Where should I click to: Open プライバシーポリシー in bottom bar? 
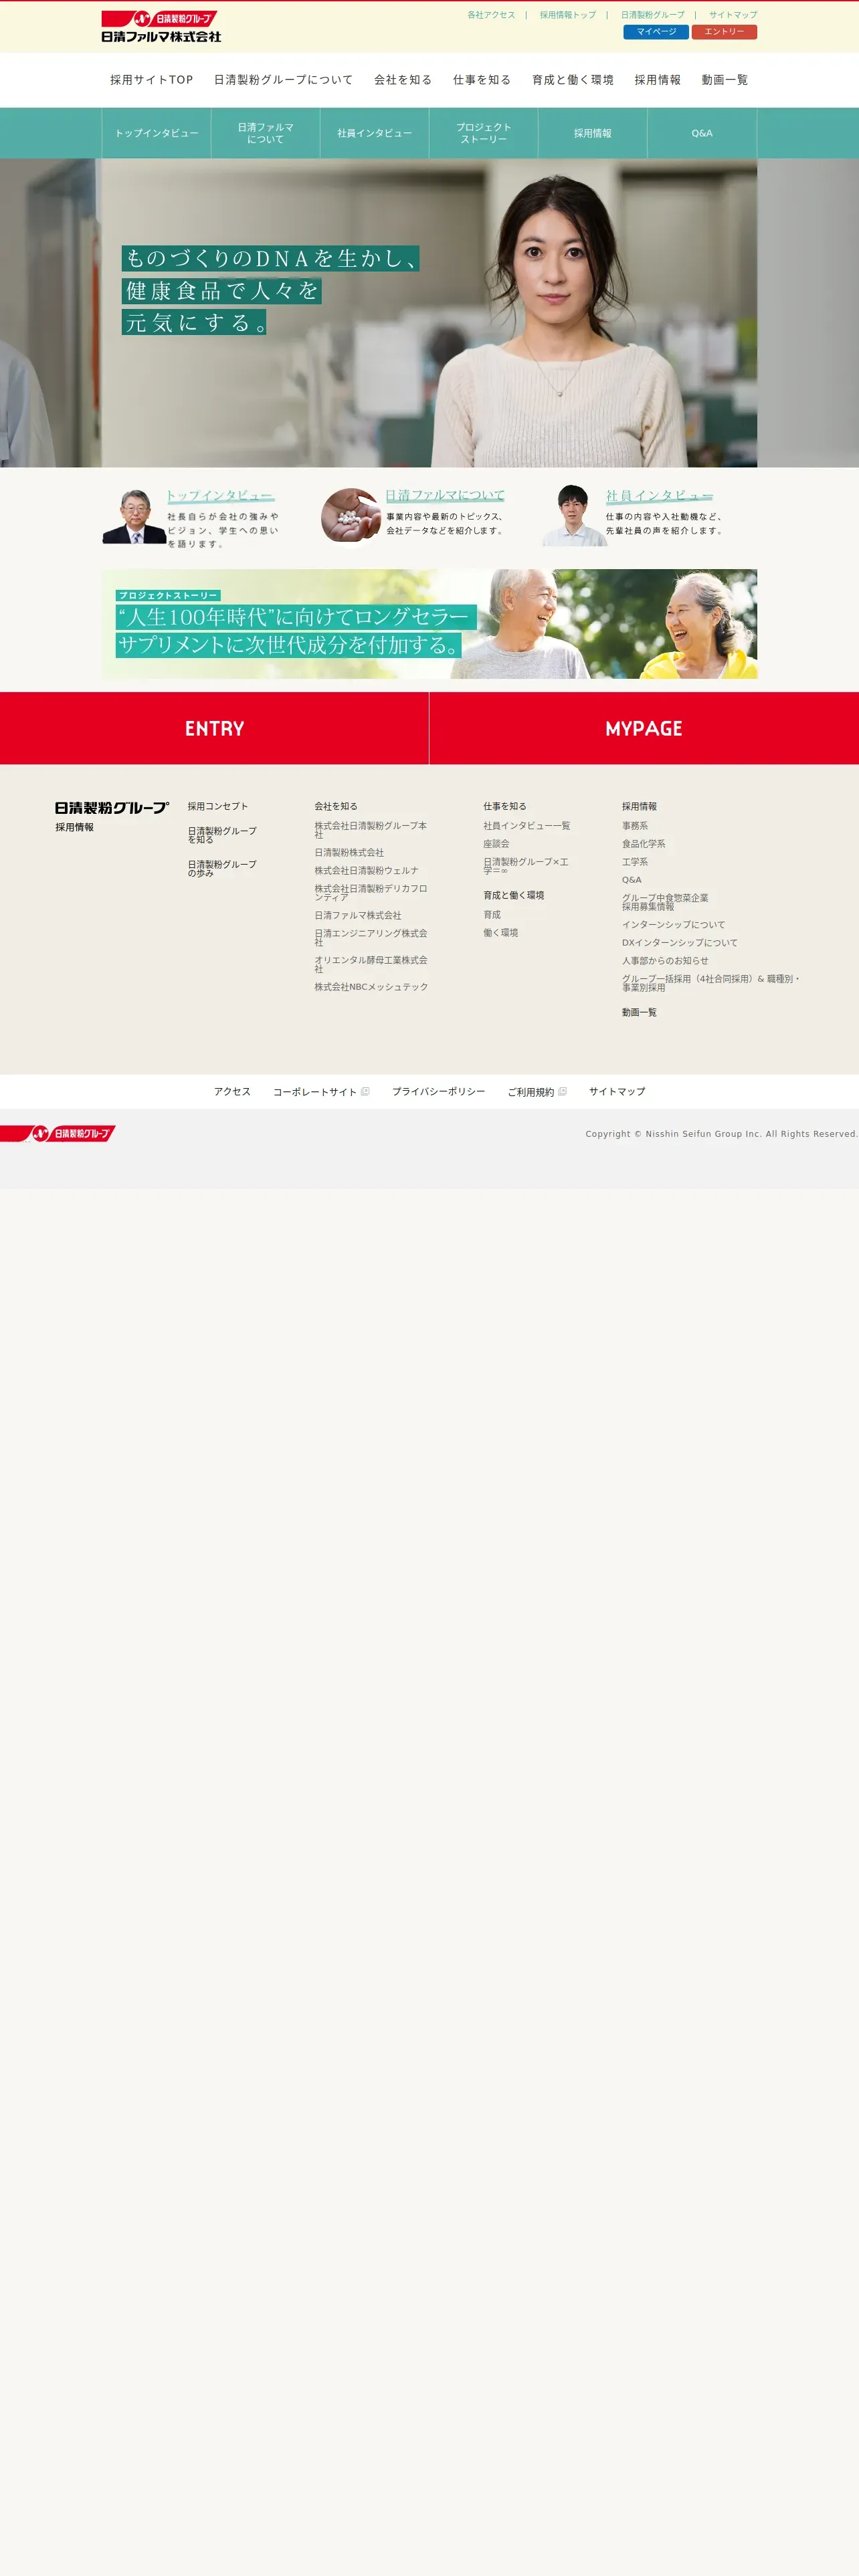click(x=438, y=1092)
